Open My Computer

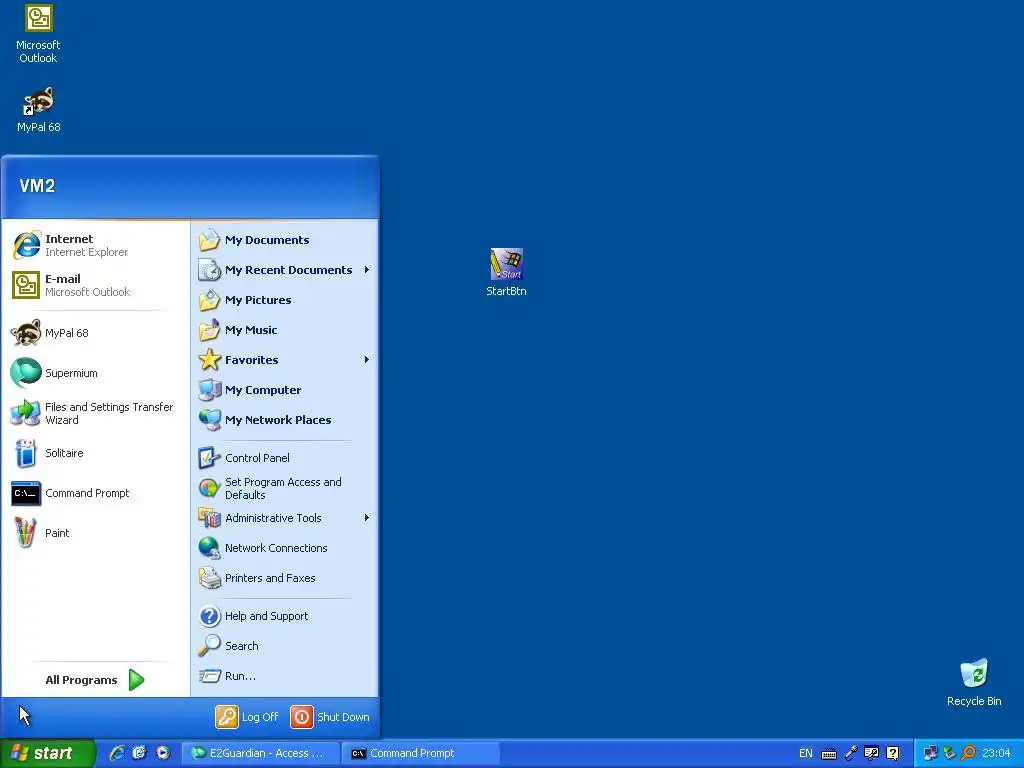tap(285, 390)
